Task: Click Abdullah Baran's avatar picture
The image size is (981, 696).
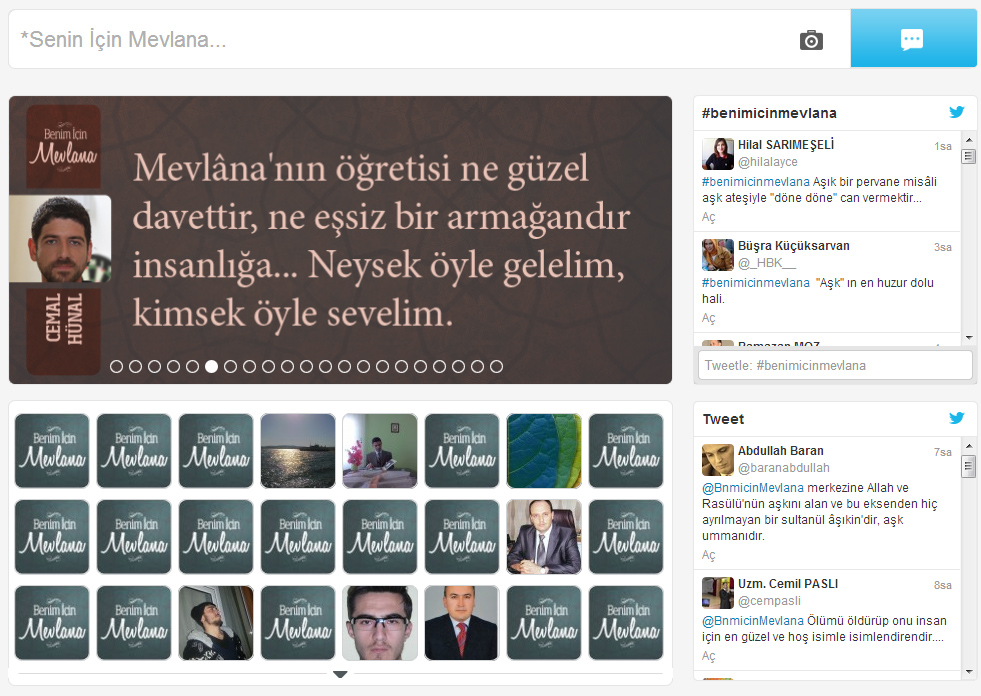Action: pos(718,460)
